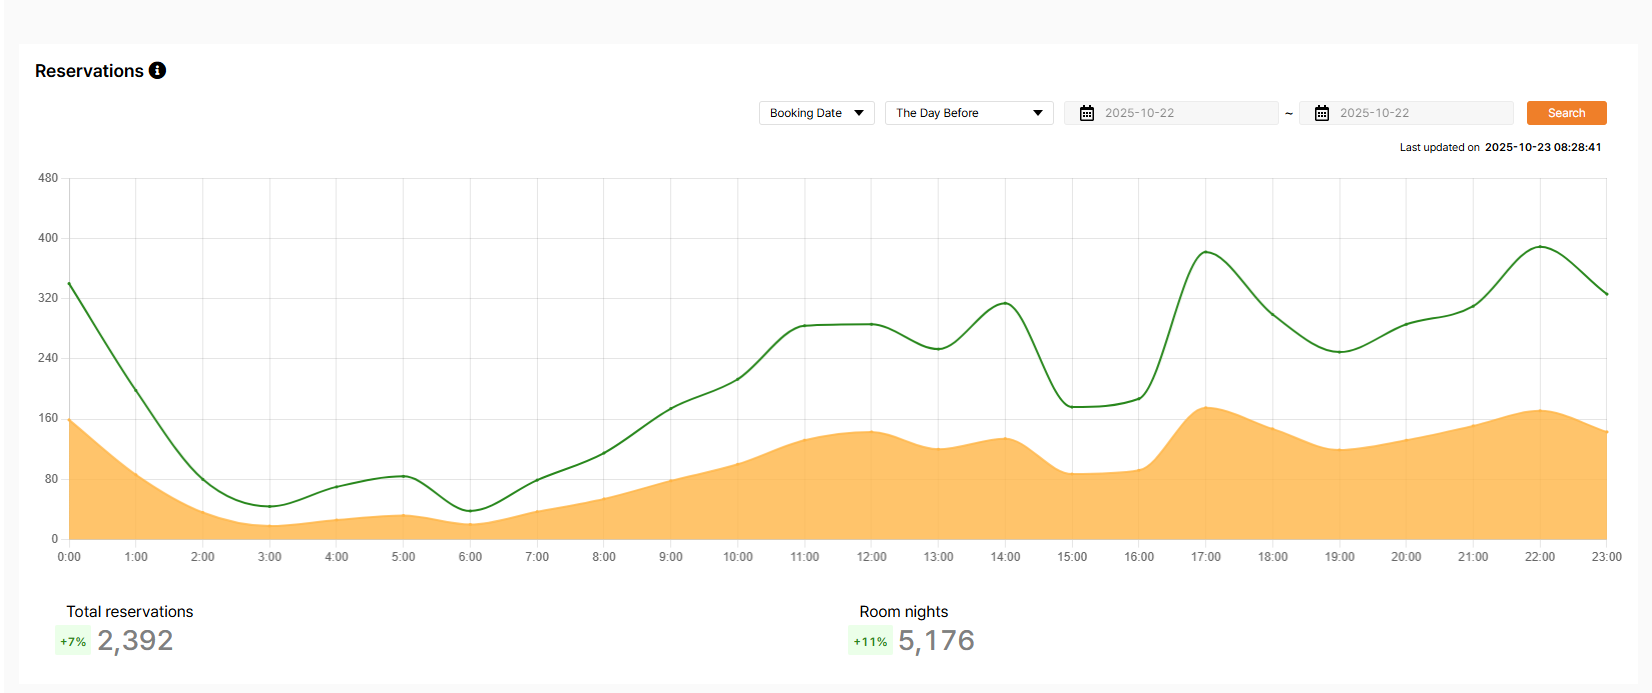Click the +7% total reservations badge
This screenshot has height=693, width=1652.
pos(73,642)
